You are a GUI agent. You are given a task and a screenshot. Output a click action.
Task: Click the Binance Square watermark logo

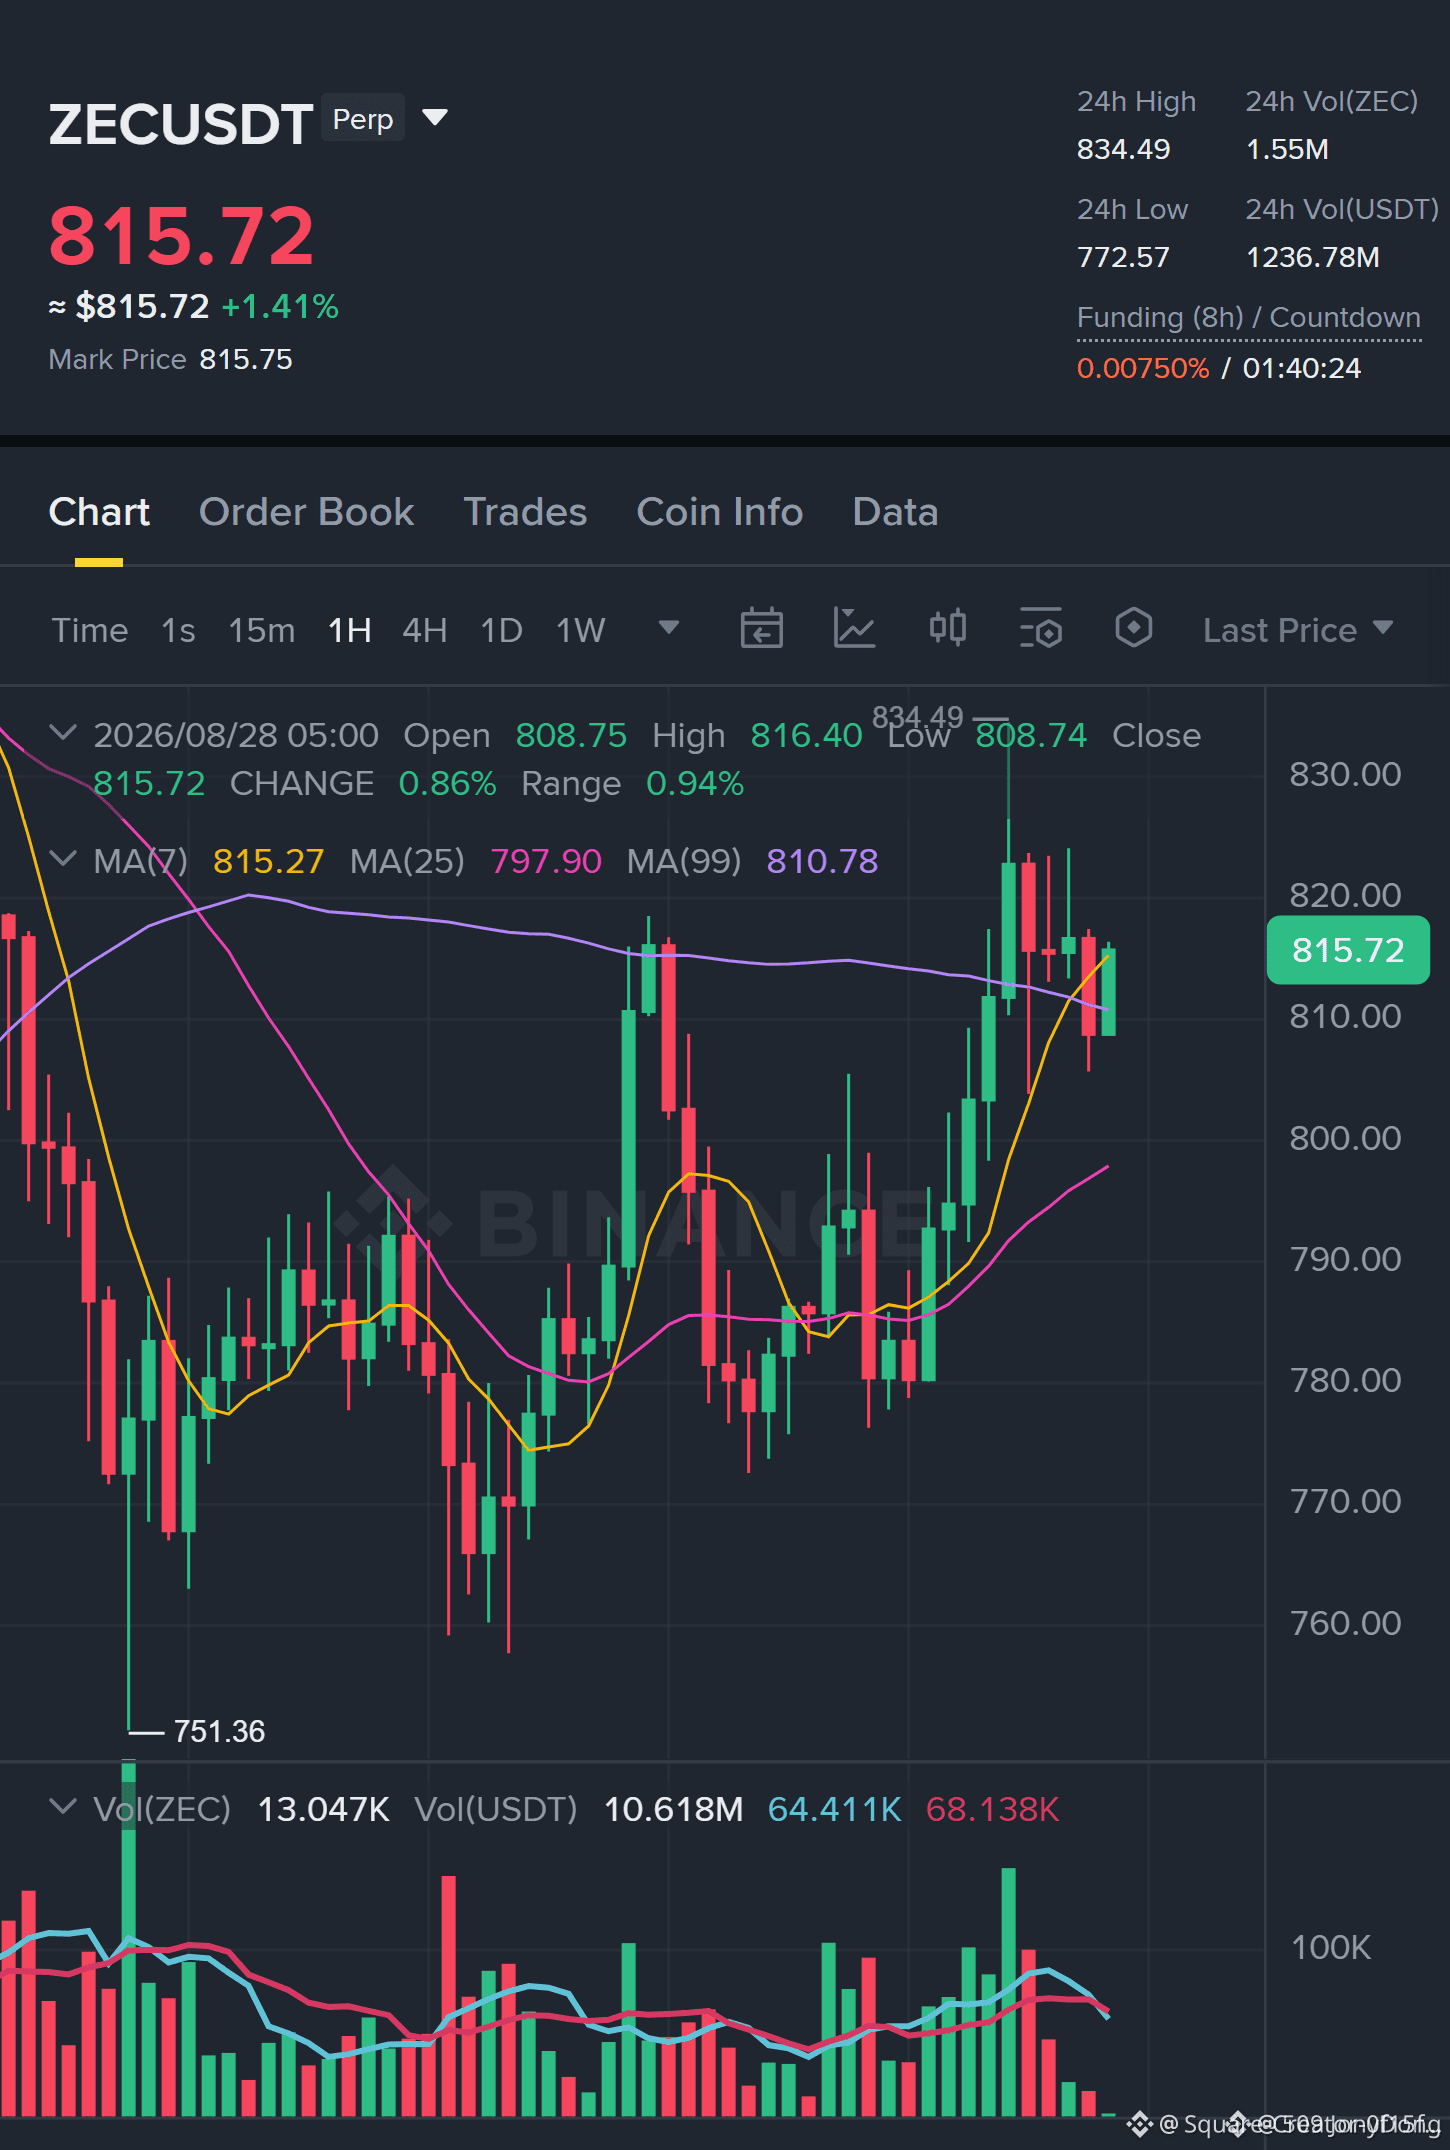tap(1139, 2123)
